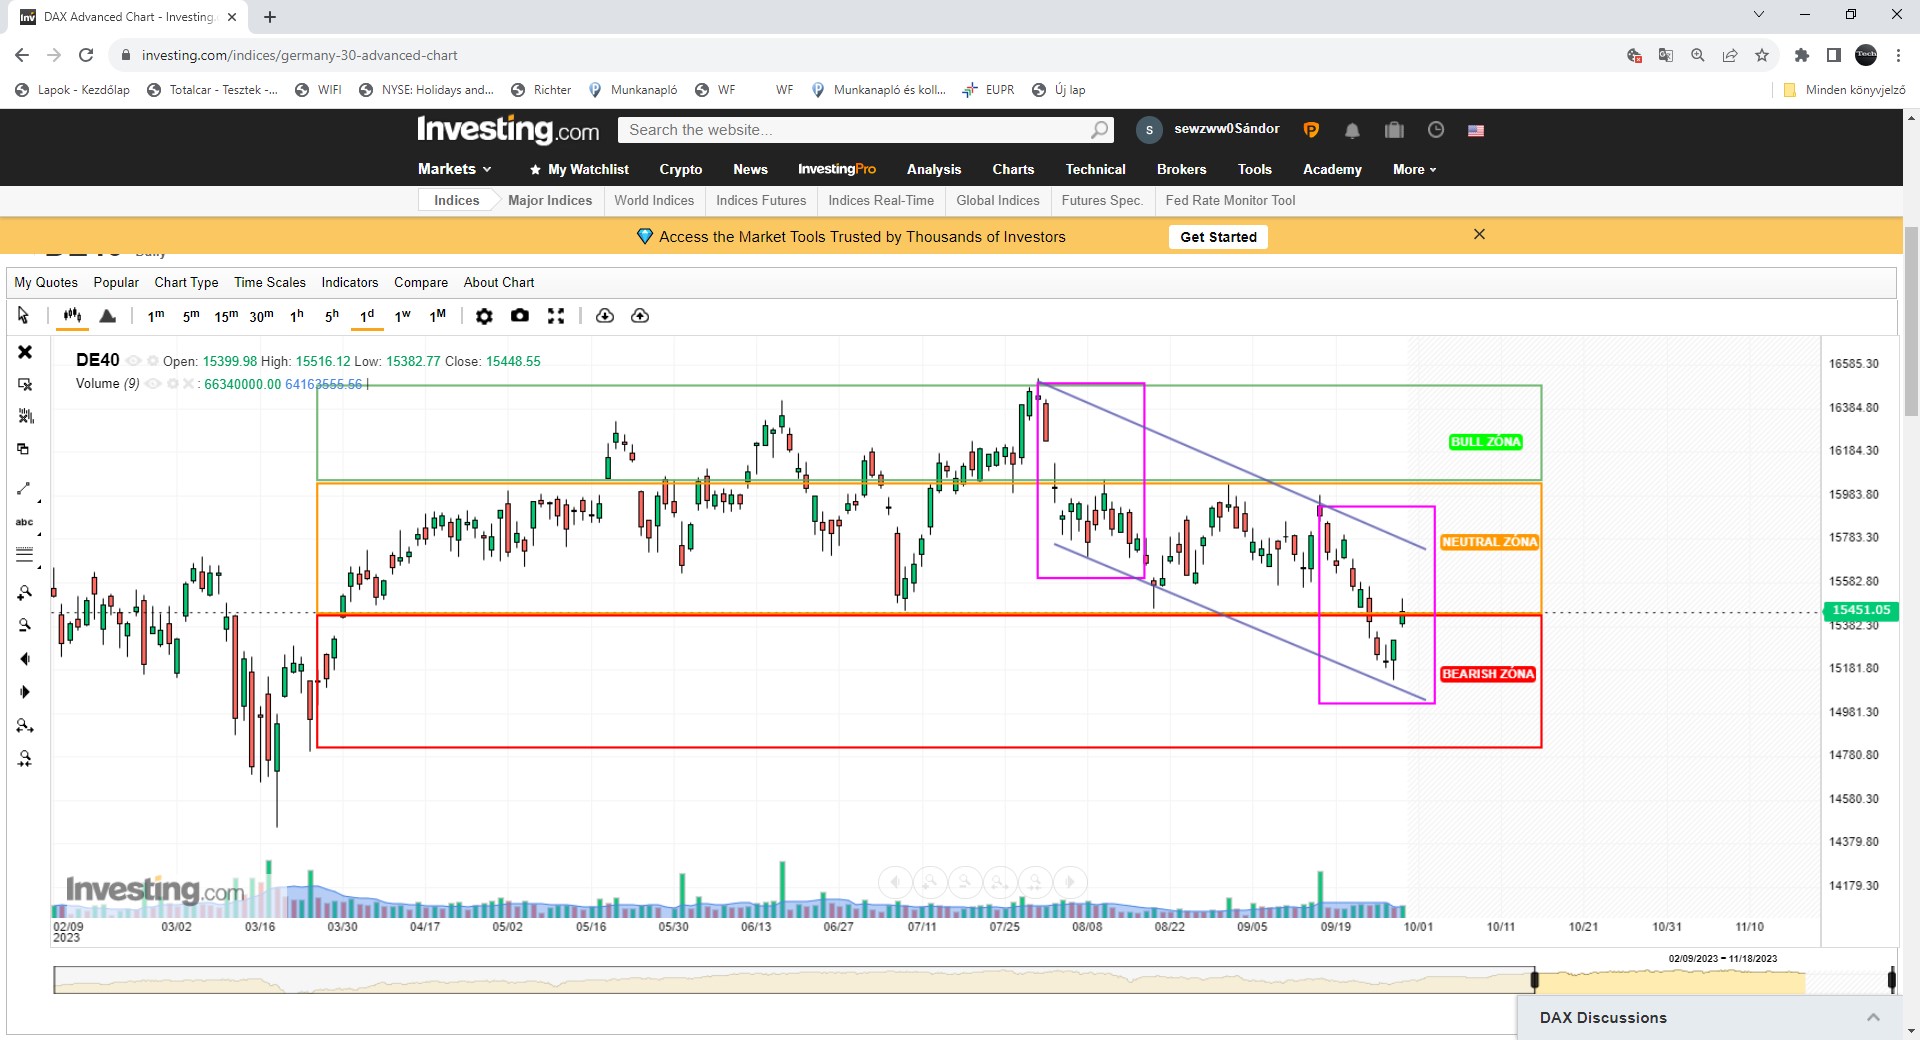Select the candlestick chart type icon
Viewport: 1920px width, 1040px height.
point(72,316)
